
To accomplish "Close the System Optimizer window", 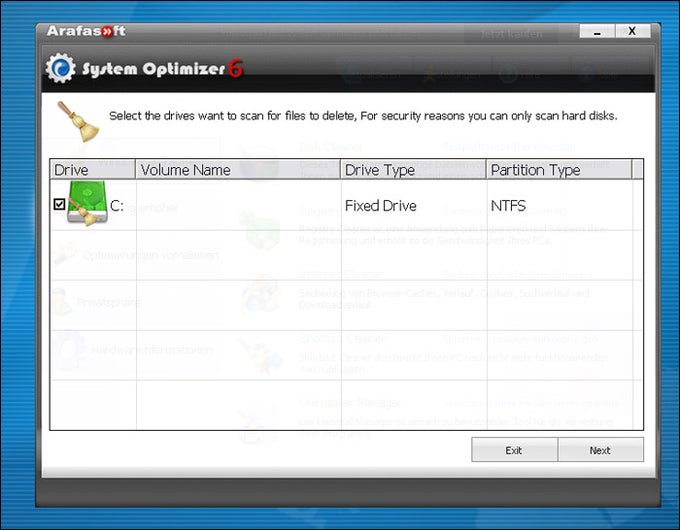I will pyautogui.click(x=633, y=31).
